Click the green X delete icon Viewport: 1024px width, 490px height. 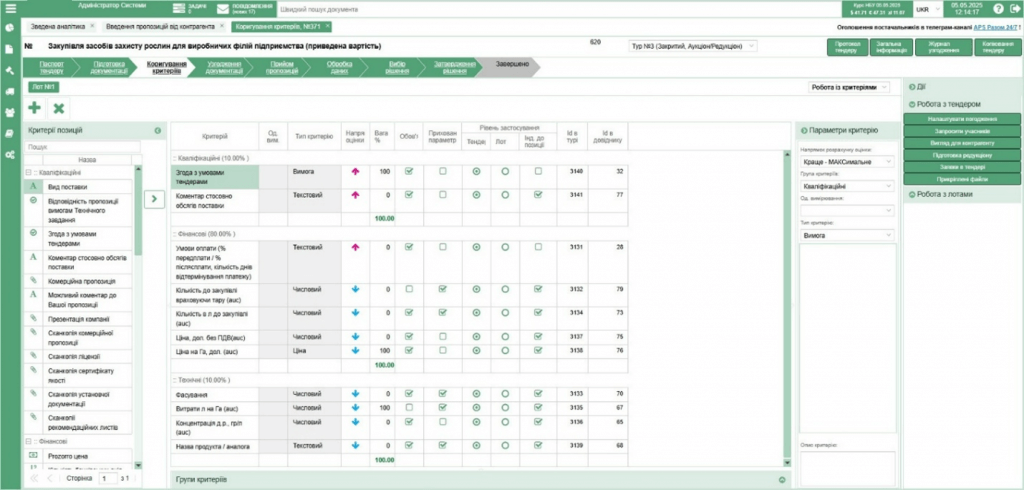pyautogui.click(x=59, y=108)
